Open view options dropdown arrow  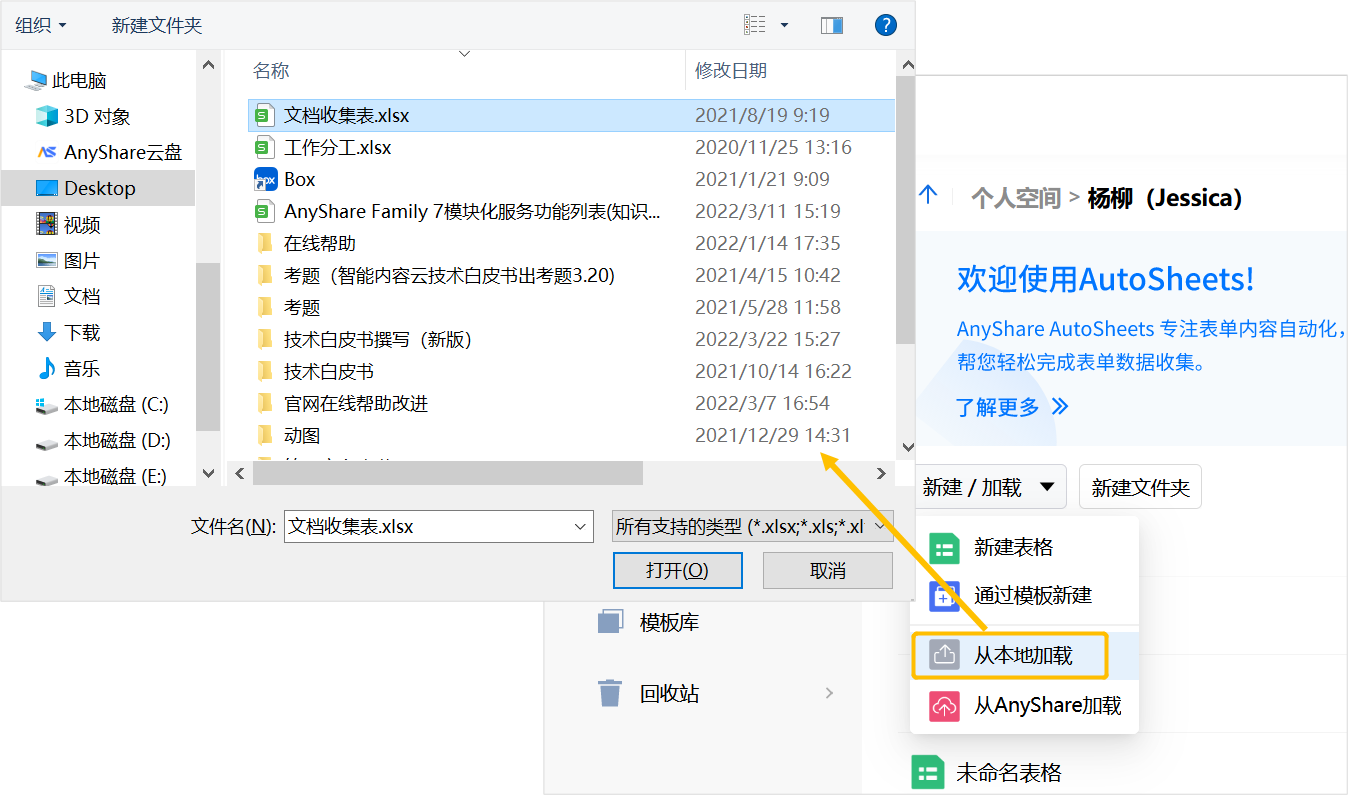[x=784, y=25]
